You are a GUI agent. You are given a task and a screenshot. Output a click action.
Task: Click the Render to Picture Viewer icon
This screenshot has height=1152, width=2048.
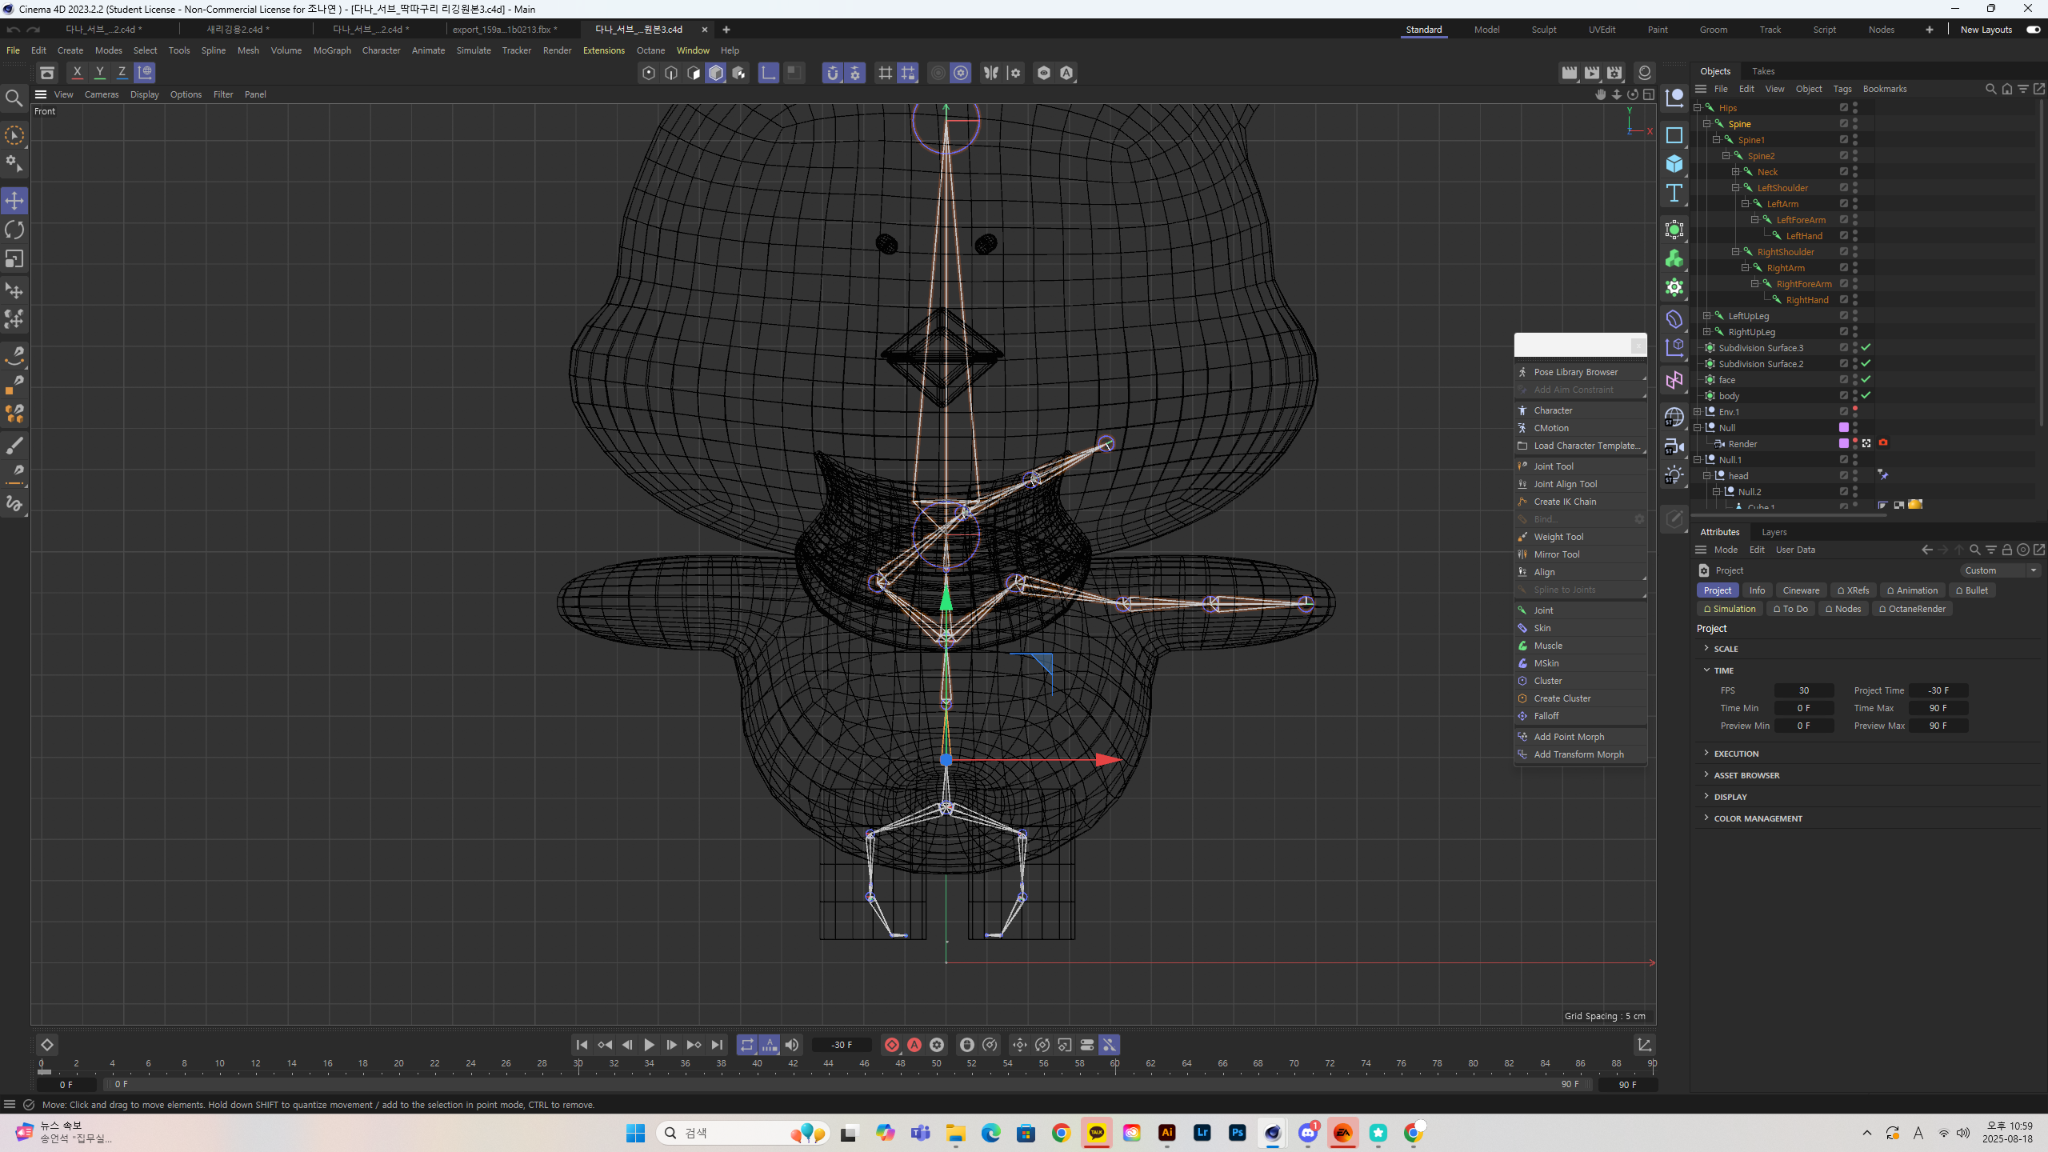pos(1592,73)
